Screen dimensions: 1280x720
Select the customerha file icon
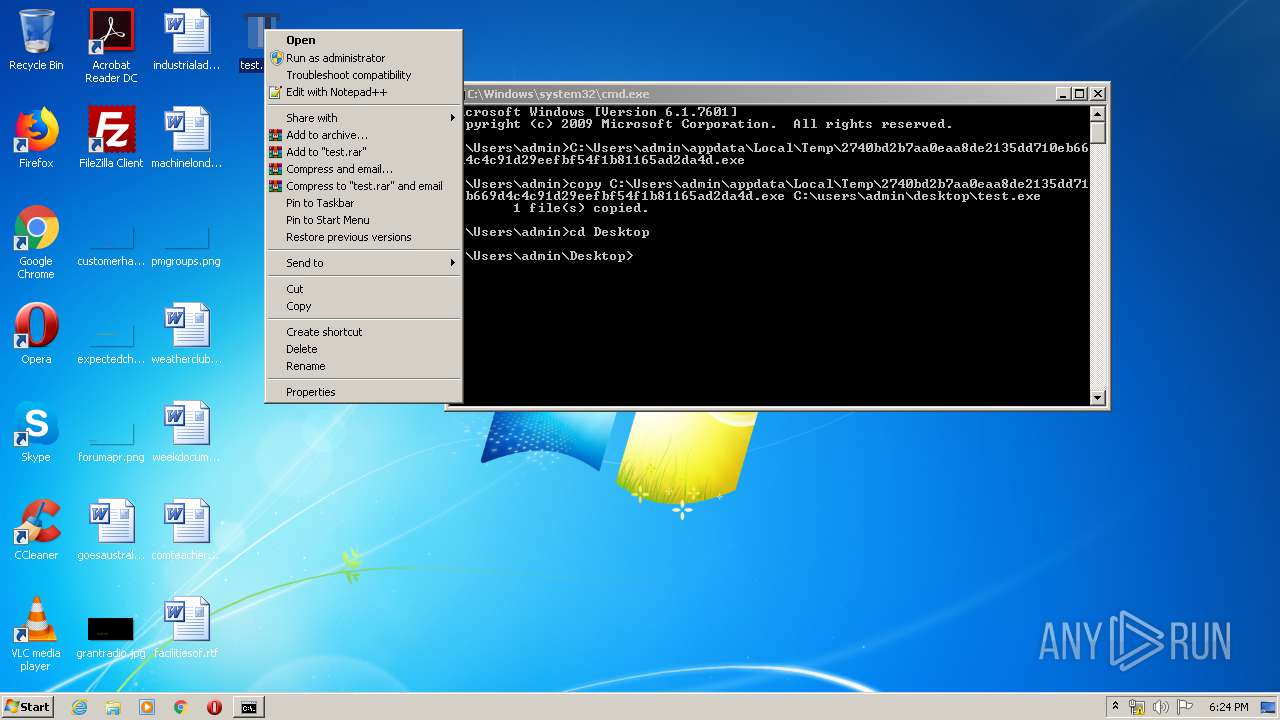[x=111, y=245]
